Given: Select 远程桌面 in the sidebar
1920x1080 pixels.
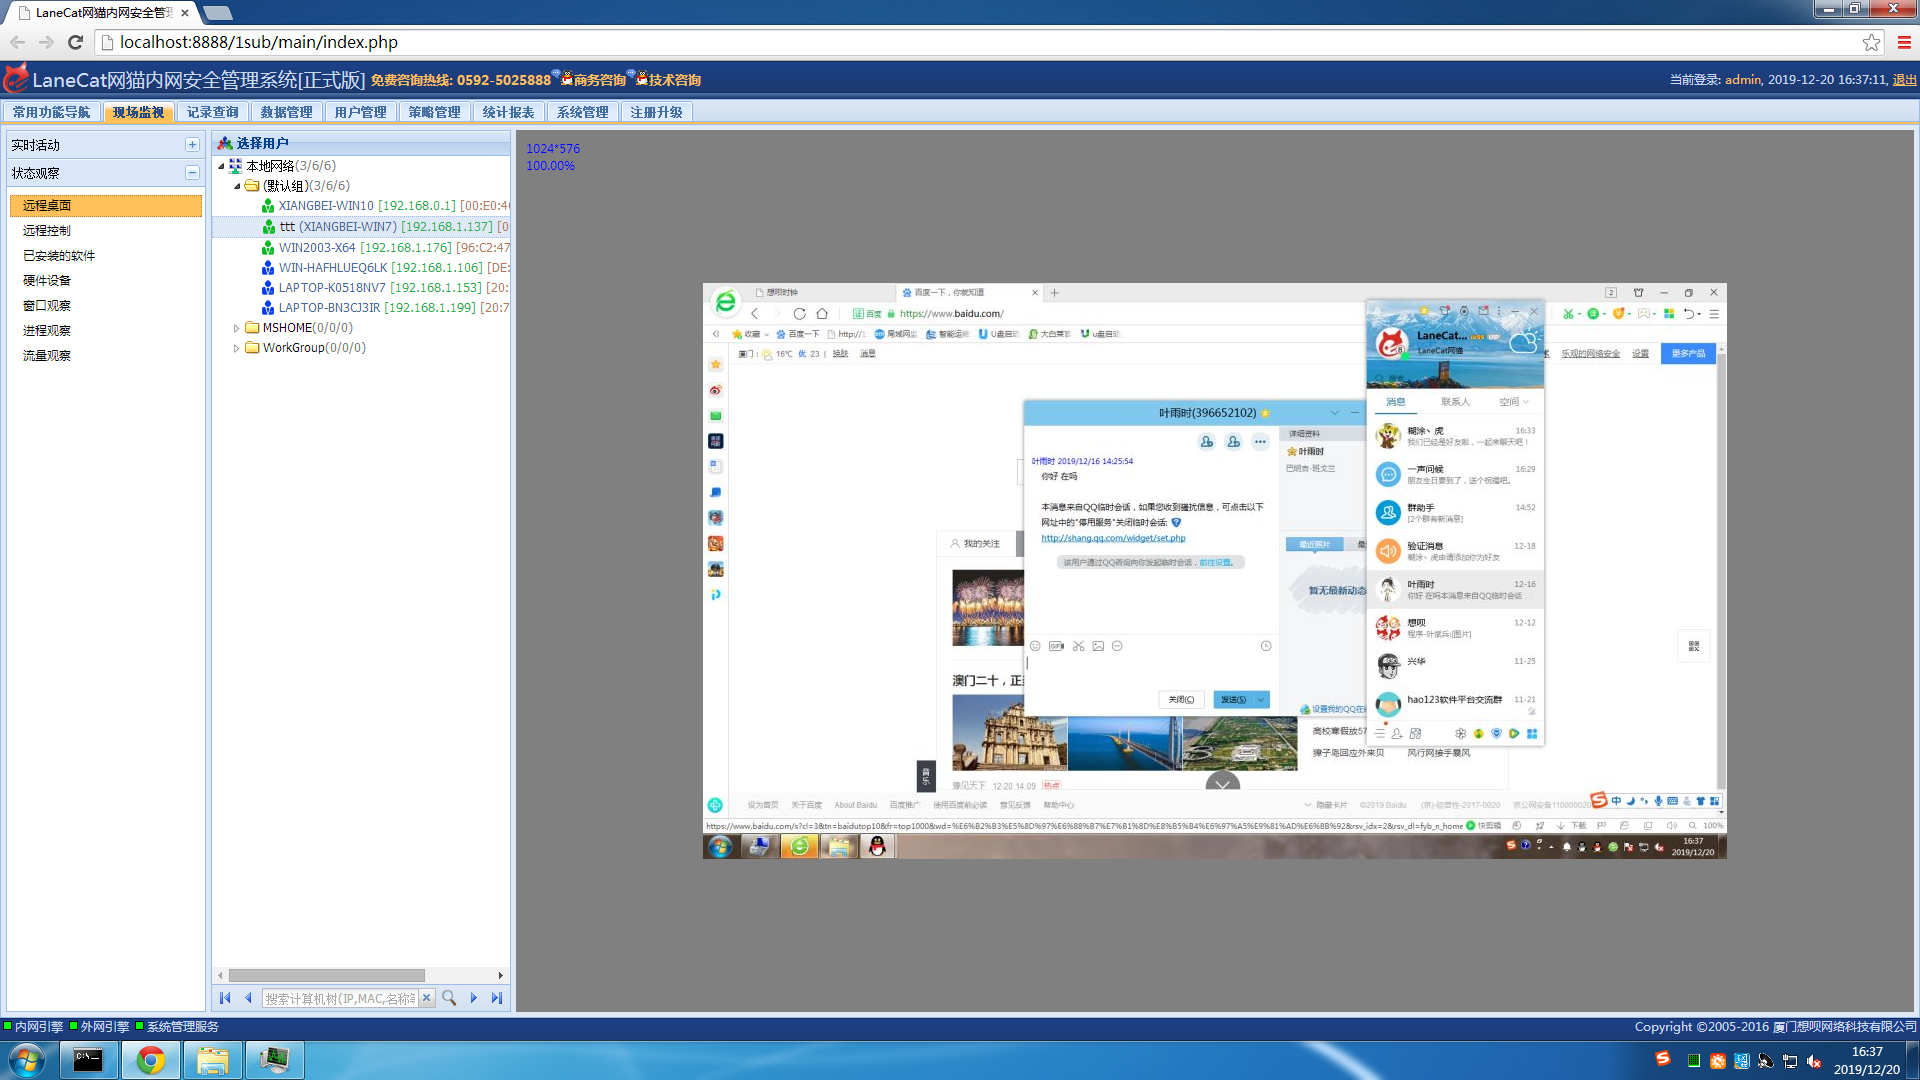Looking at the screenshot, I should tap(106, 205).
